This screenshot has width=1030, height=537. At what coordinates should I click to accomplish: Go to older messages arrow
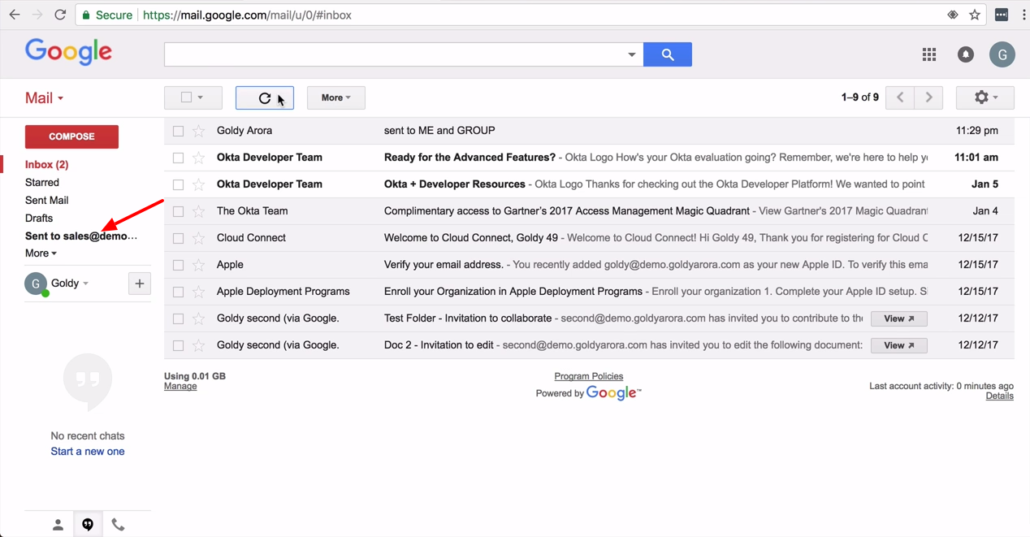[x=929, y=97]
